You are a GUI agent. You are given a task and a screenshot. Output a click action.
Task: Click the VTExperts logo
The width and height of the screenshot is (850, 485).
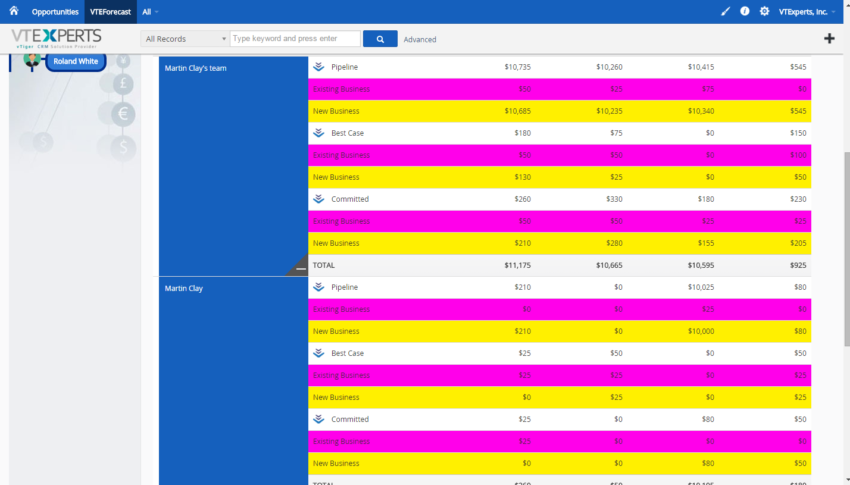(x=56, y=38)
